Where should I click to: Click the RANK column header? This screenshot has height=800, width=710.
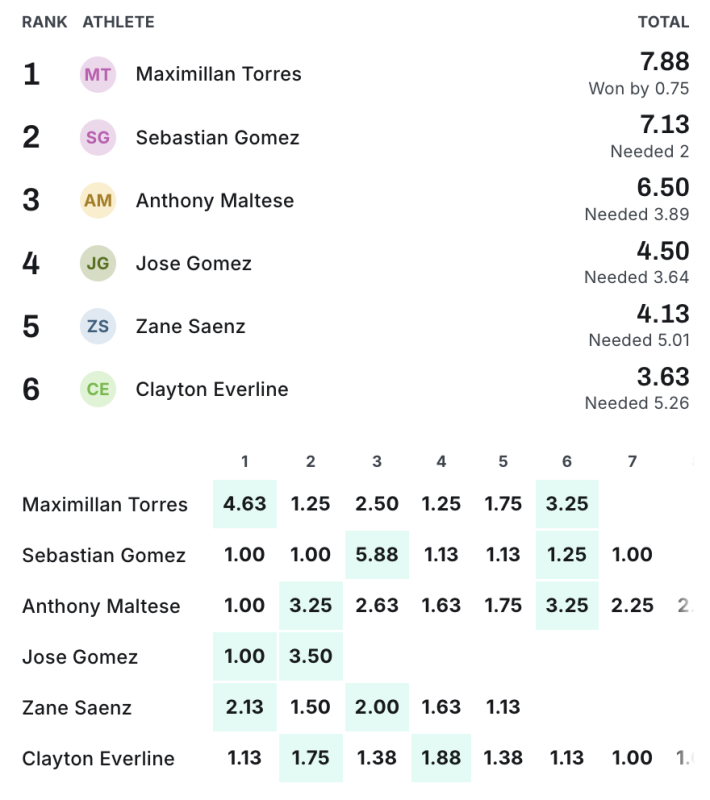[45, 22]
